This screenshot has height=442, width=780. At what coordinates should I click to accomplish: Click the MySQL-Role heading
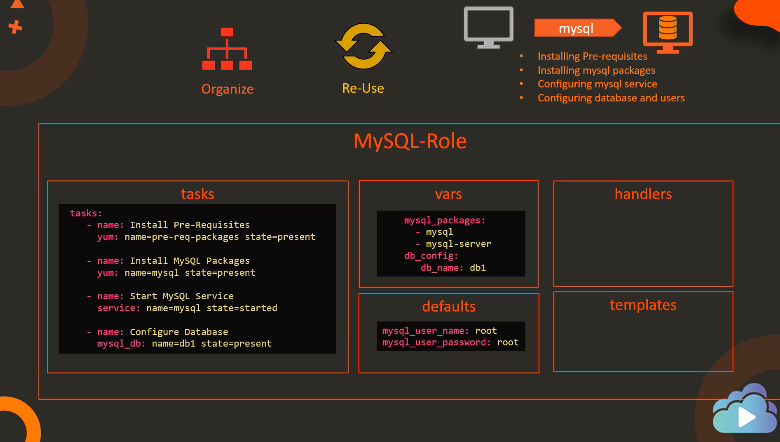[x=410, y=141]
